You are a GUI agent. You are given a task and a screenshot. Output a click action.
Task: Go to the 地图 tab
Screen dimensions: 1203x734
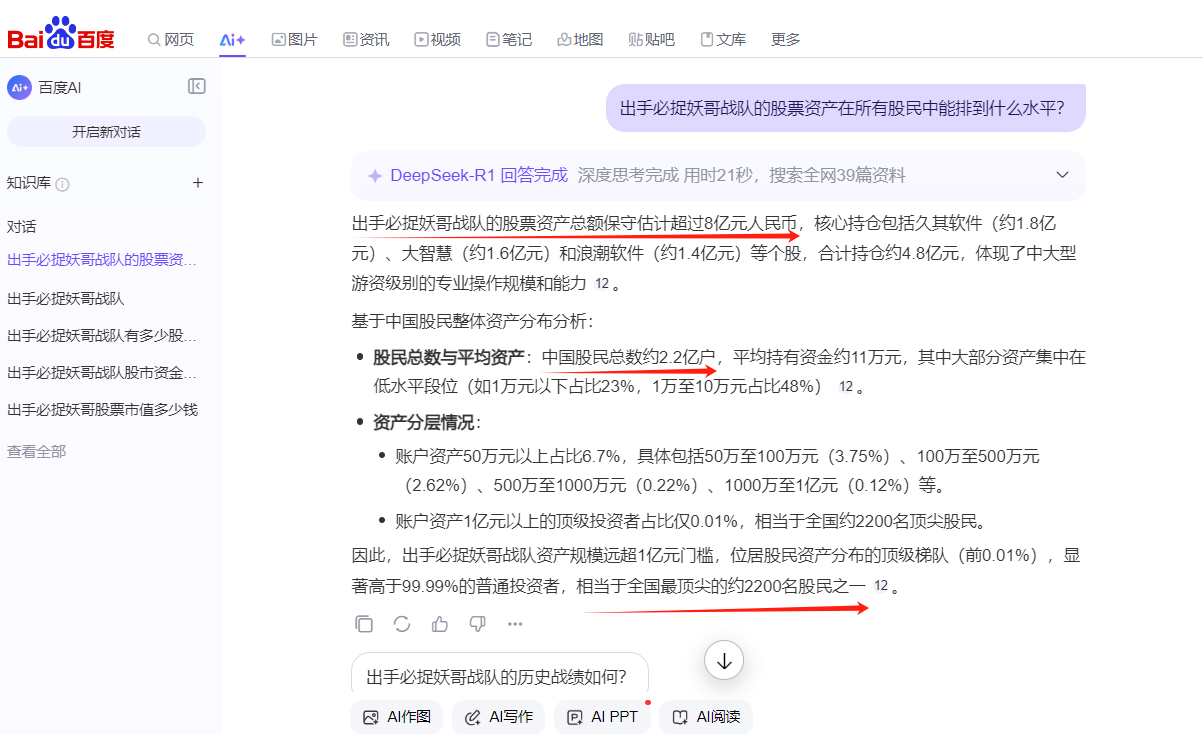point(580,39)
